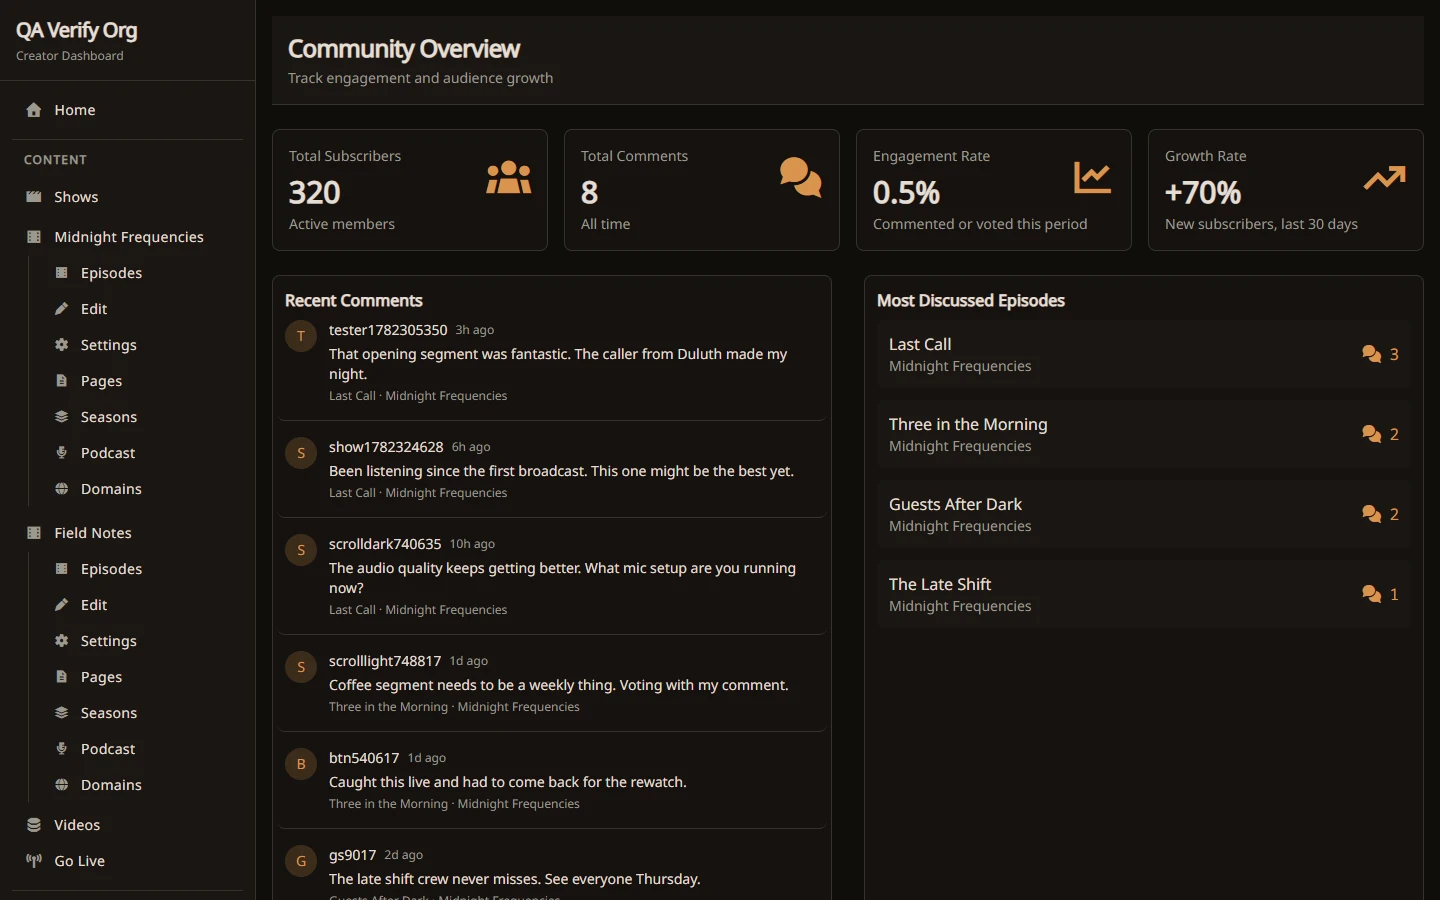Click Settings gear icon under Midnight Frequencies
1440x900 pixels.
pos(61,345)
